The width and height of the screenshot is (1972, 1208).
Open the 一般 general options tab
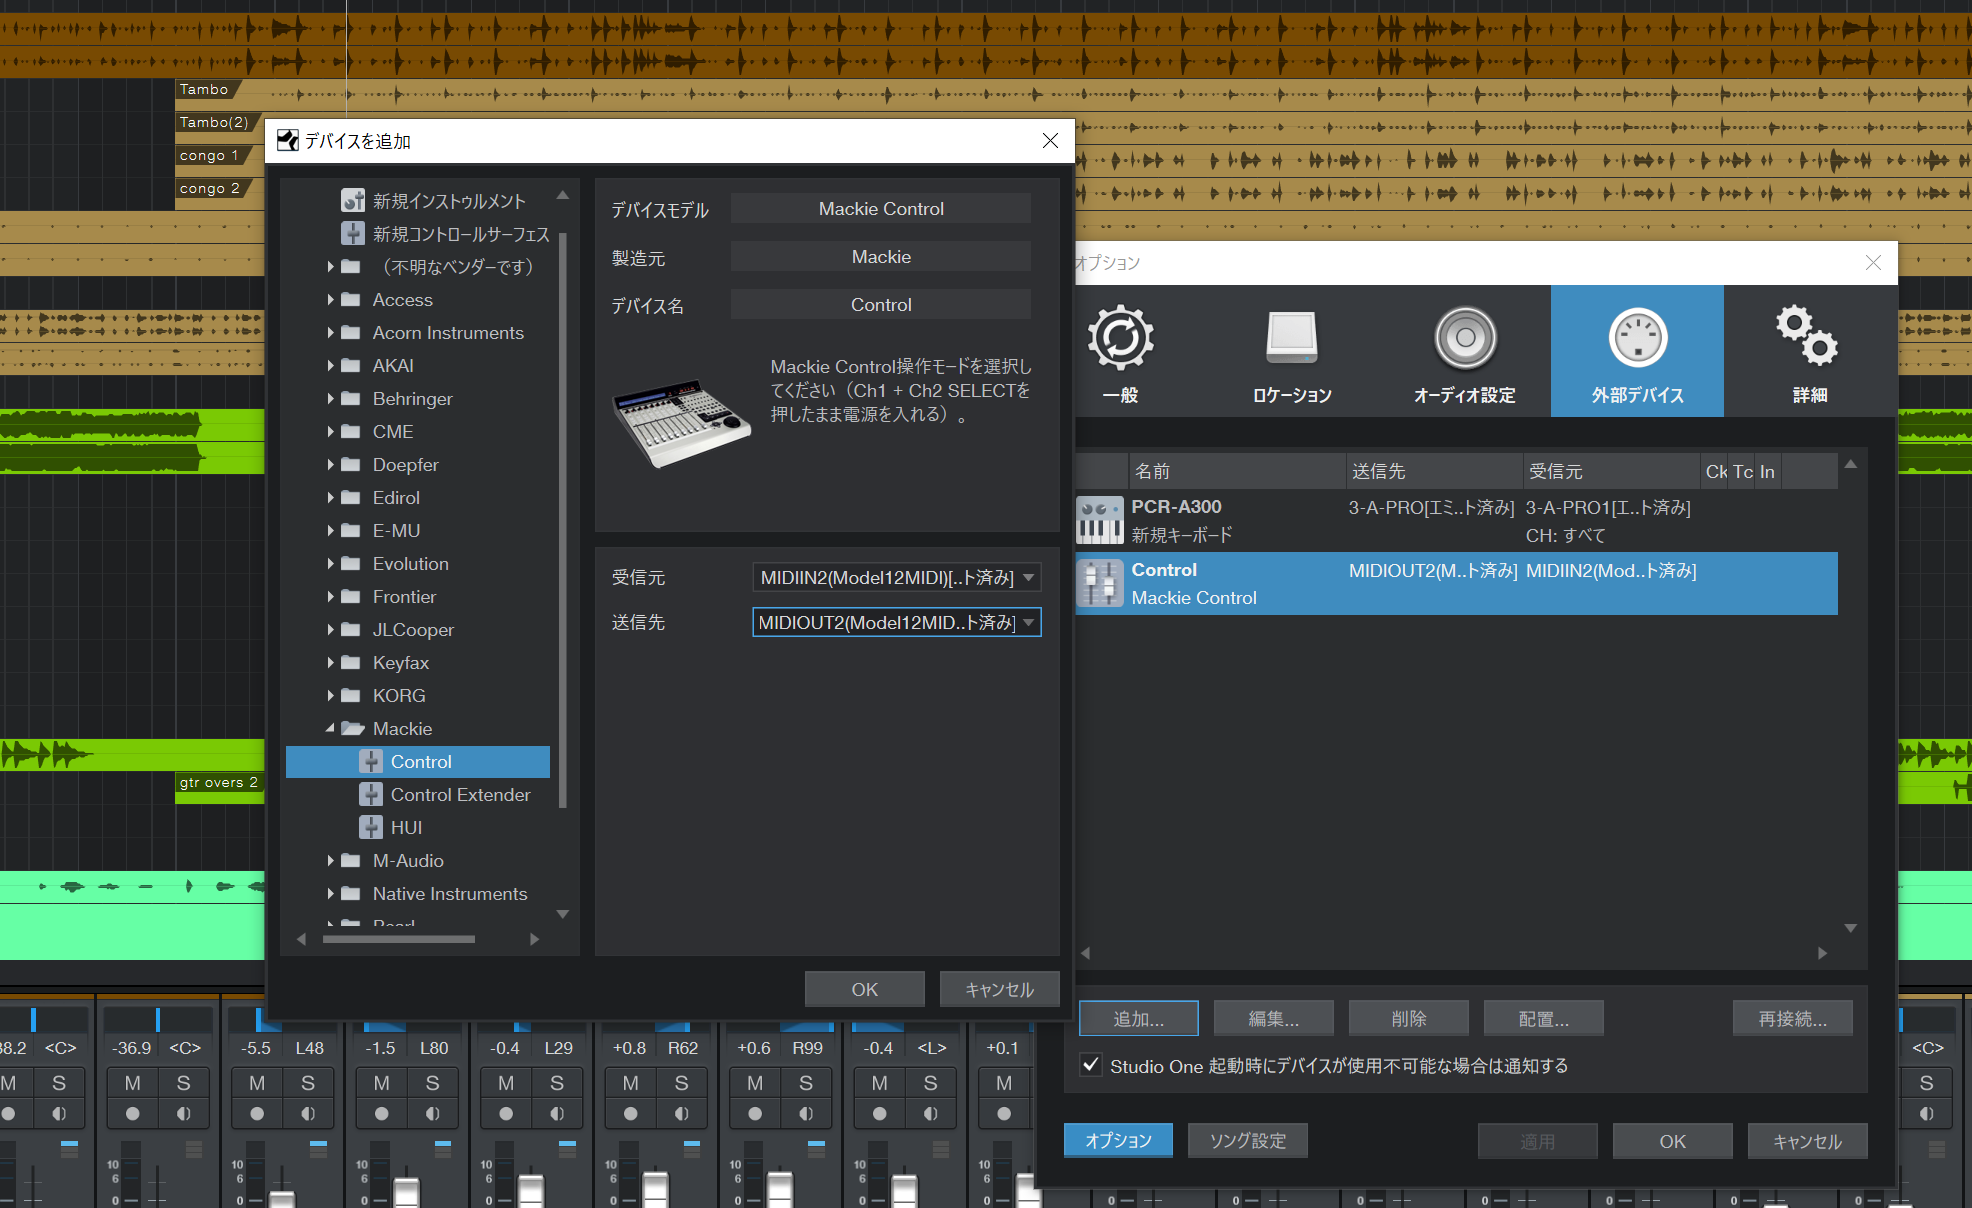[x=1120, y=352]
